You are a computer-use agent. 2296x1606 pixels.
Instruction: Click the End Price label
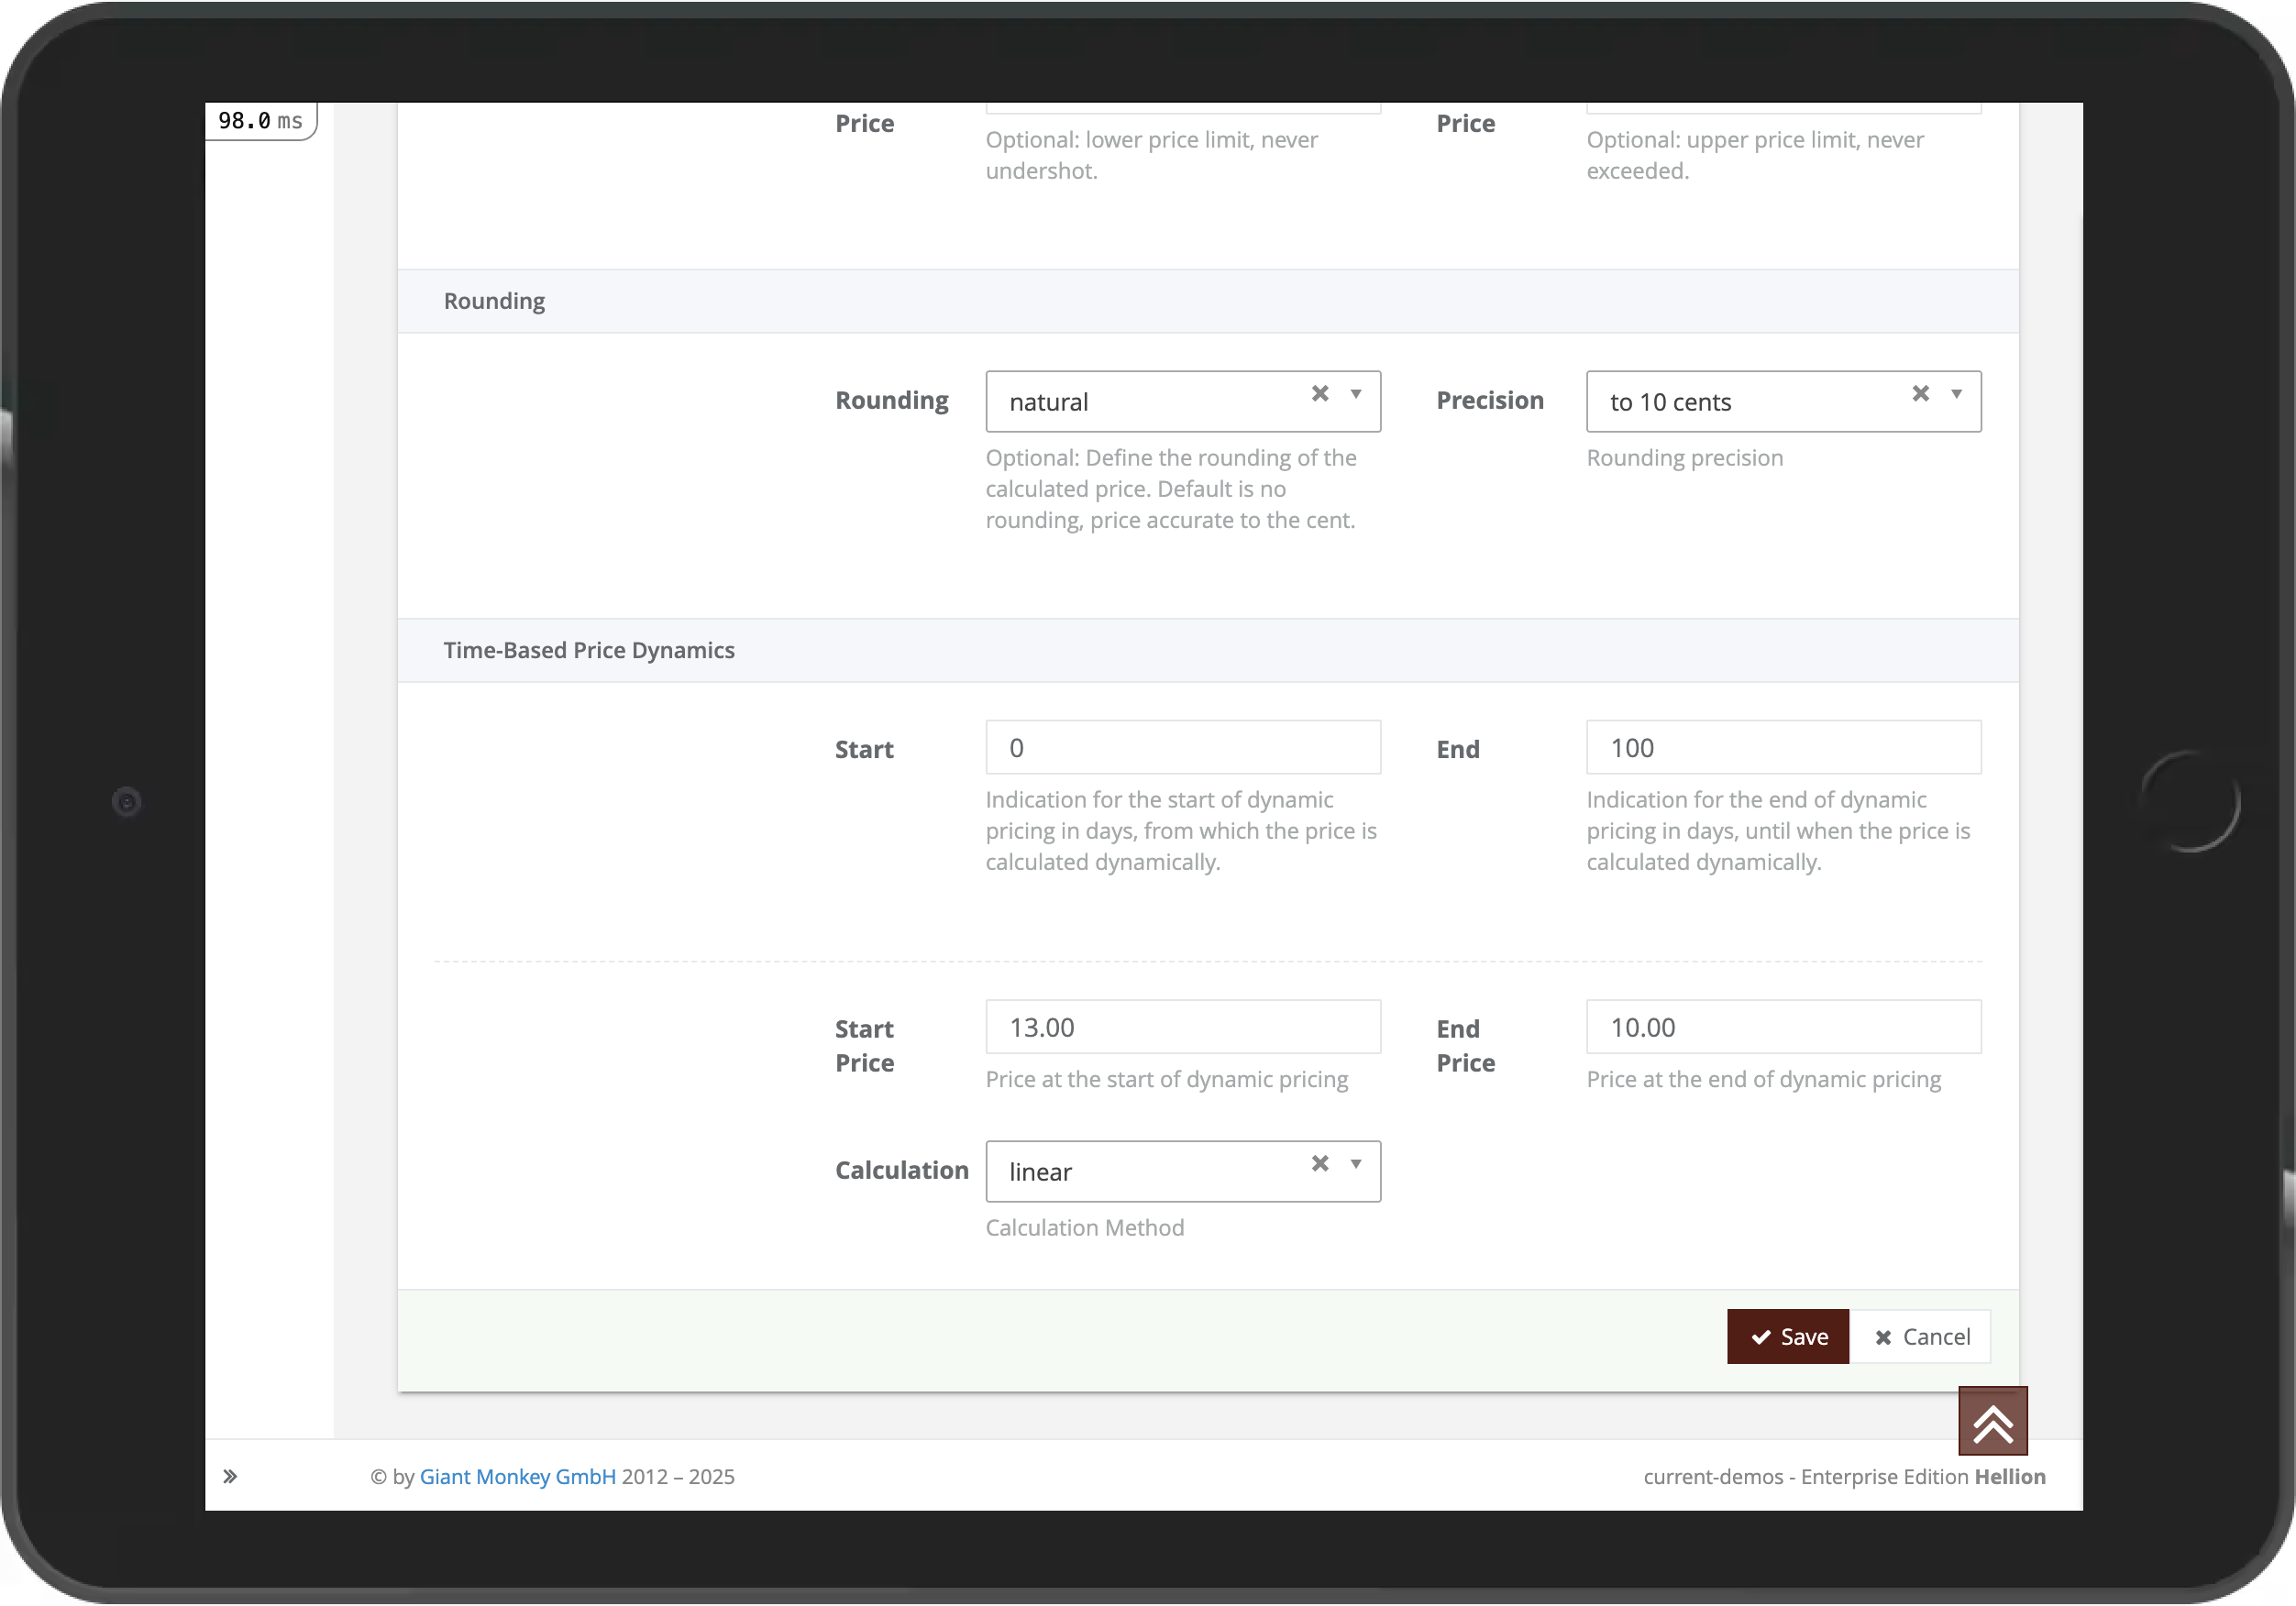(x=1466, y=1046)
